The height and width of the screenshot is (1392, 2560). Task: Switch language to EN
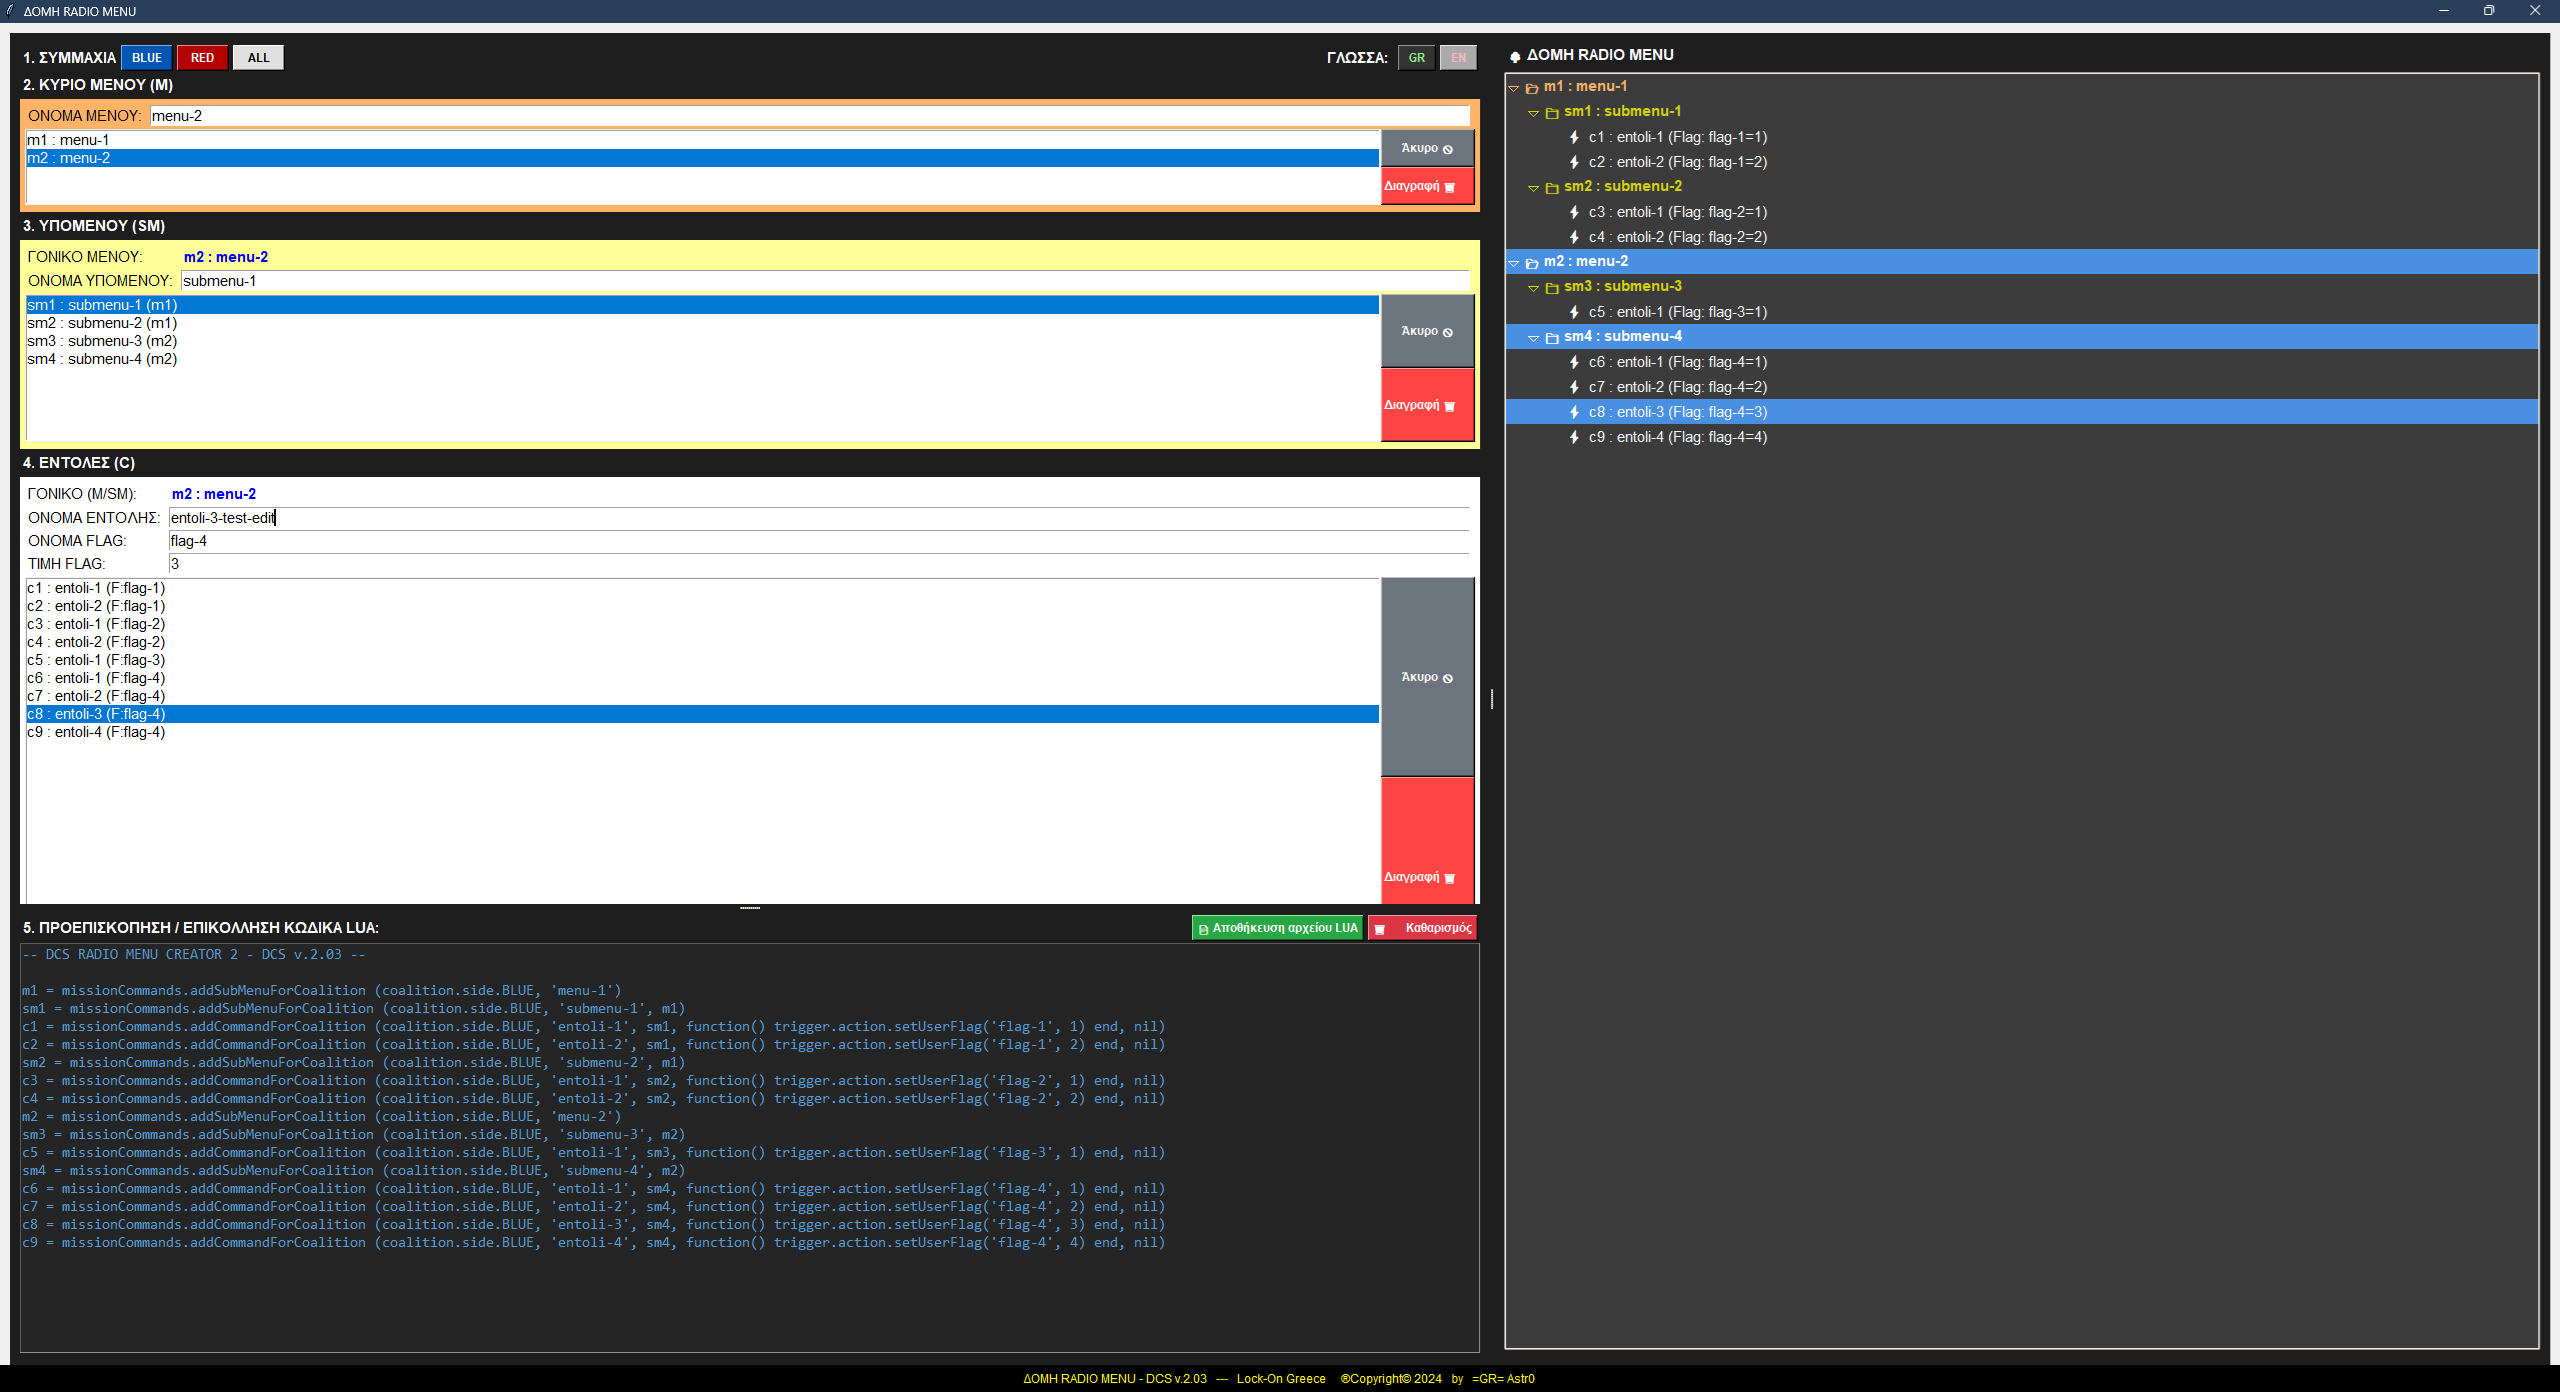point(1458,57)
